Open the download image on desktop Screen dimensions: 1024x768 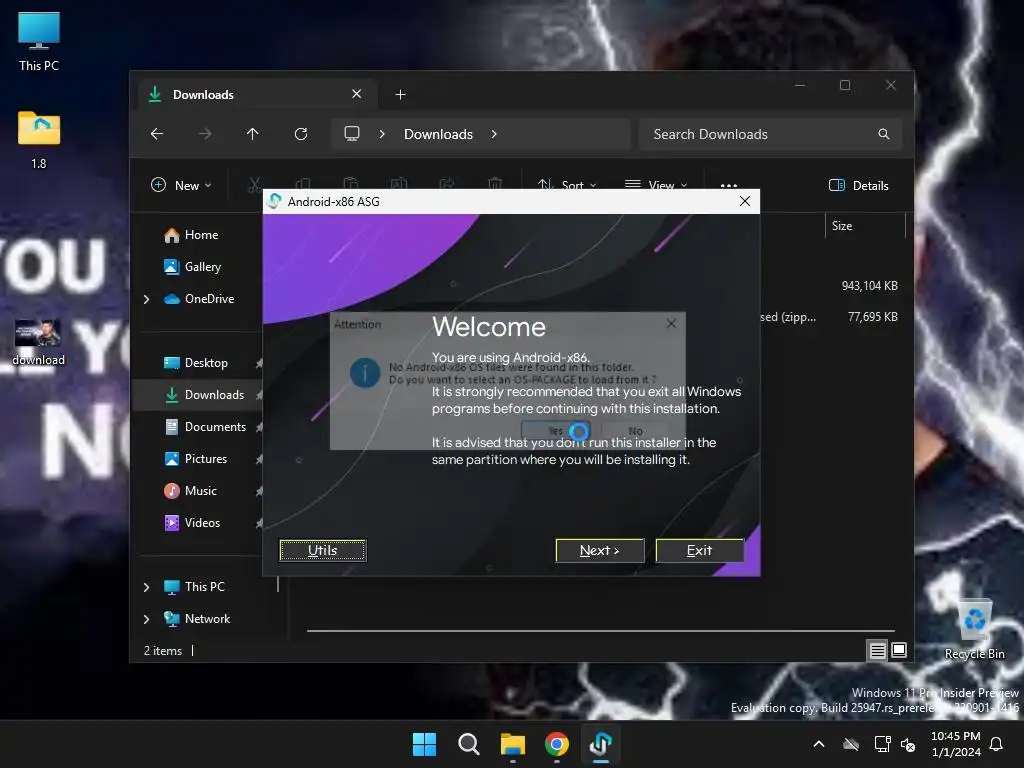coord(39,342)
